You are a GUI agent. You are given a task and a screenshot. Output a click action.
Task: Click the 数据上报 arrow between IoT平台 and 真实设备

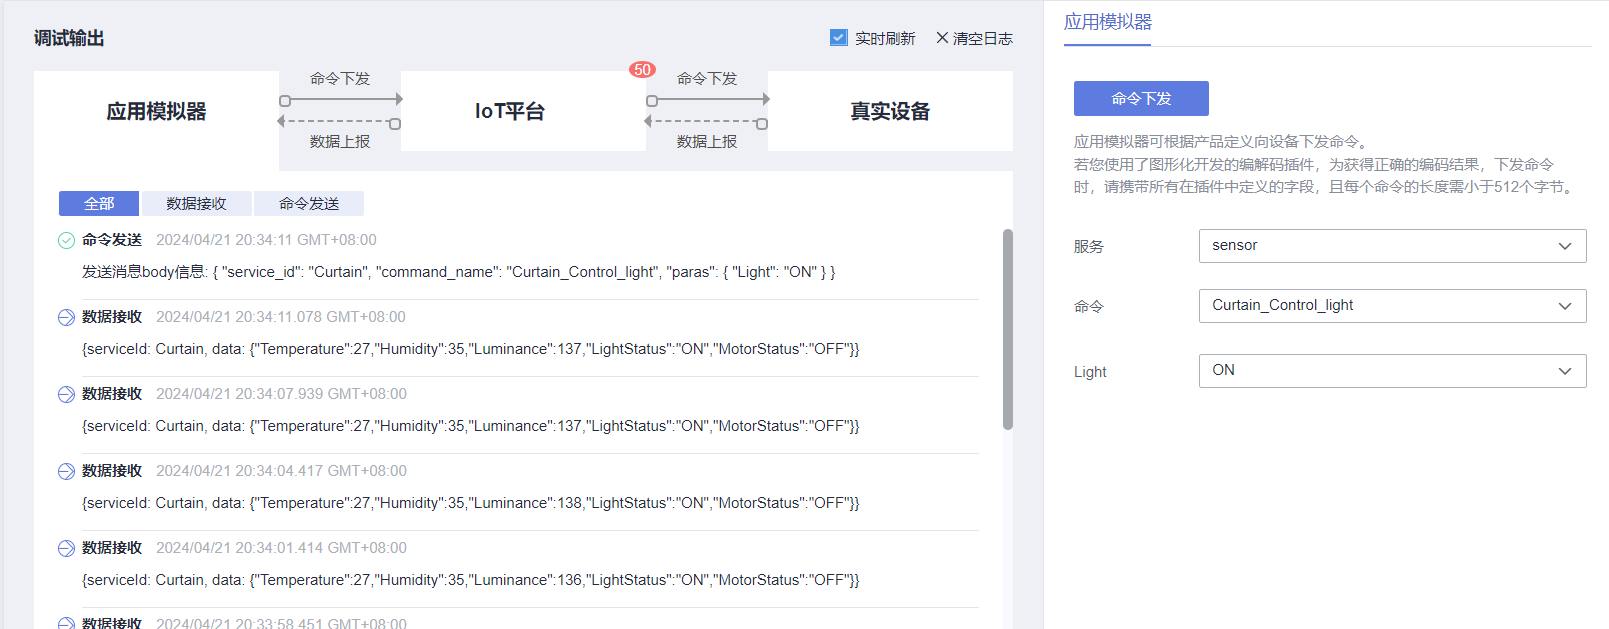[707, 122]
